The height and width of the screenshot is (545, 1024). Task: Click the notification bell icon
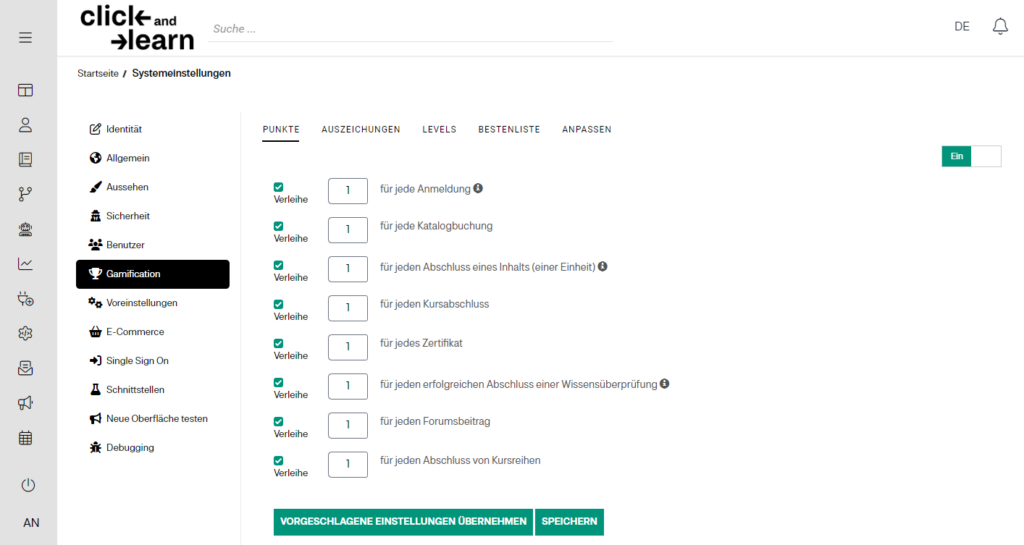[1000, 26]
